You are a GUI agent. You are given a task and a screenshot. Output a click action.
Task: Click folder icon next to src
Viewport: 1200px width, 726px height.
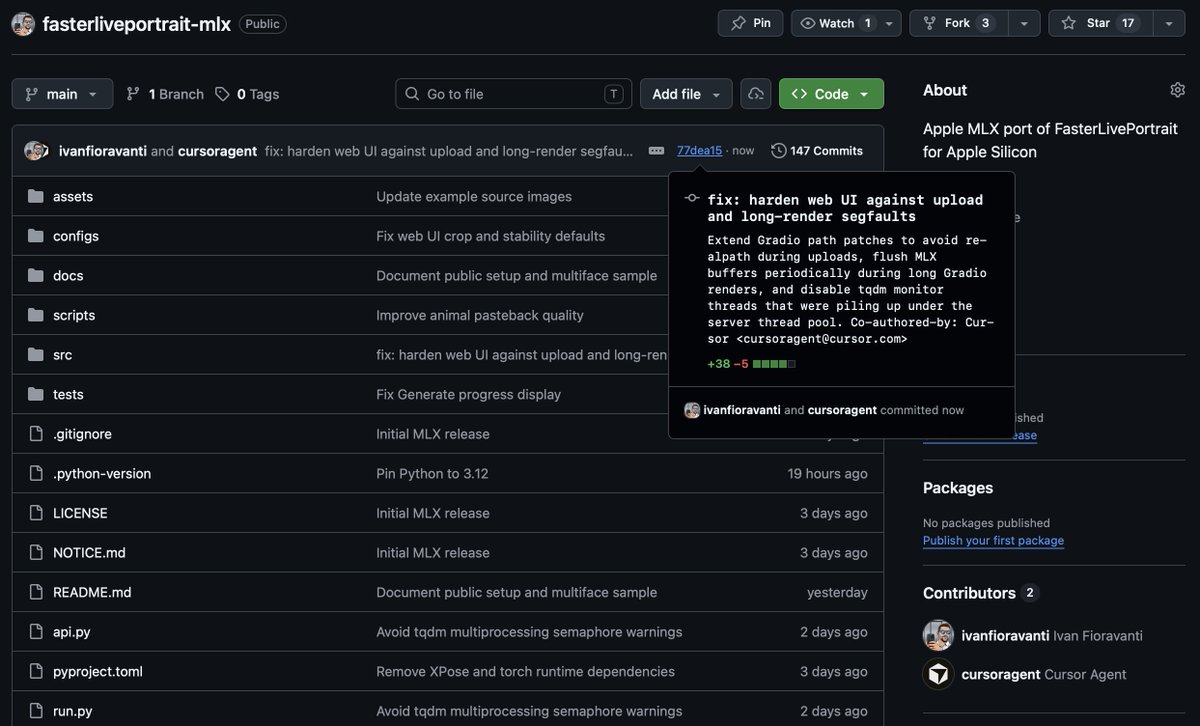[x=36, y=355]
